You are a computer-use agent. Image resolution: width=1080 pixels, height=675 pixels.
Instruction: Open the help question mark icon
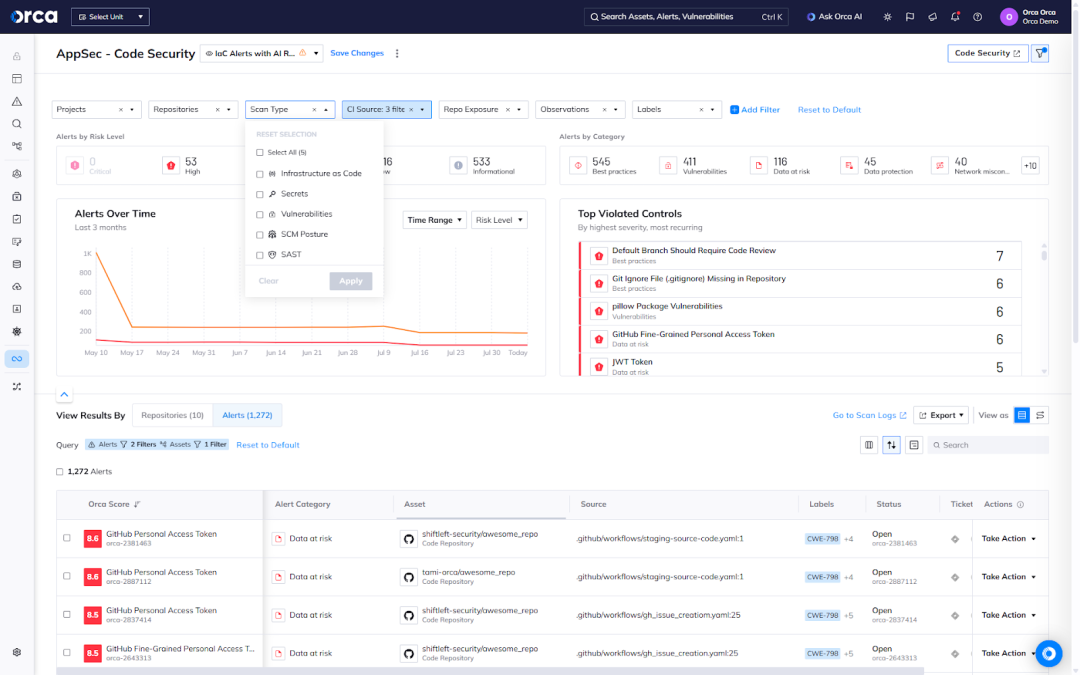click(977, 17)
